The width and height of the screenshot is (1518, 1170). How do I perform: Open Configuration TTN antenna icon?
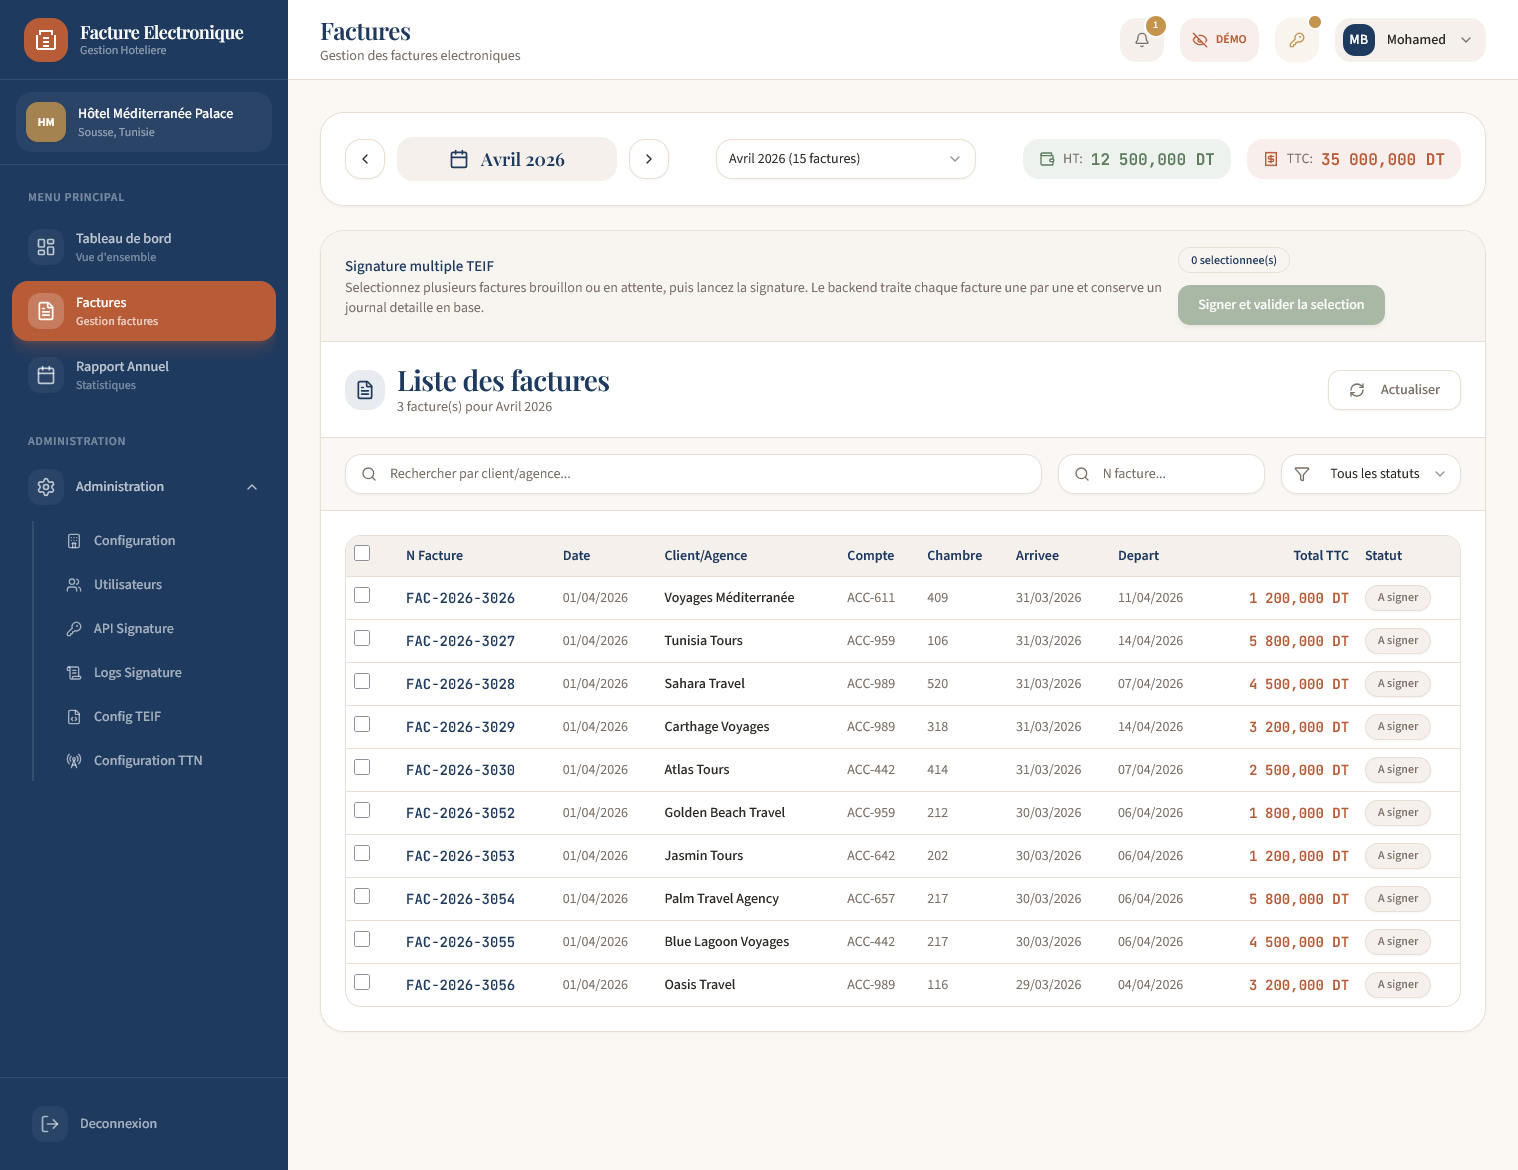pyautogui.click(x=74, y=761)
